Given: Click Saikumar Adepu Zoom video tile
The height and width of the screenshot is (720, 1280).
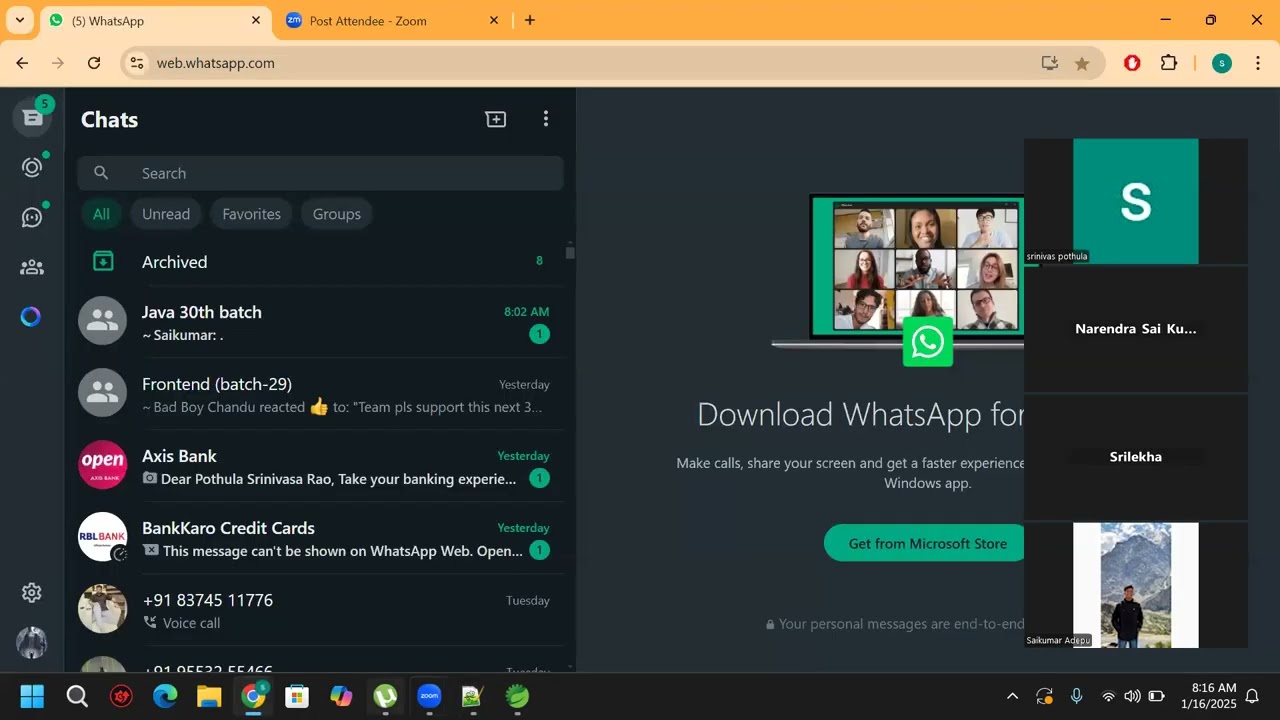Looking at the screenshot, I should tap(1136, 585).
